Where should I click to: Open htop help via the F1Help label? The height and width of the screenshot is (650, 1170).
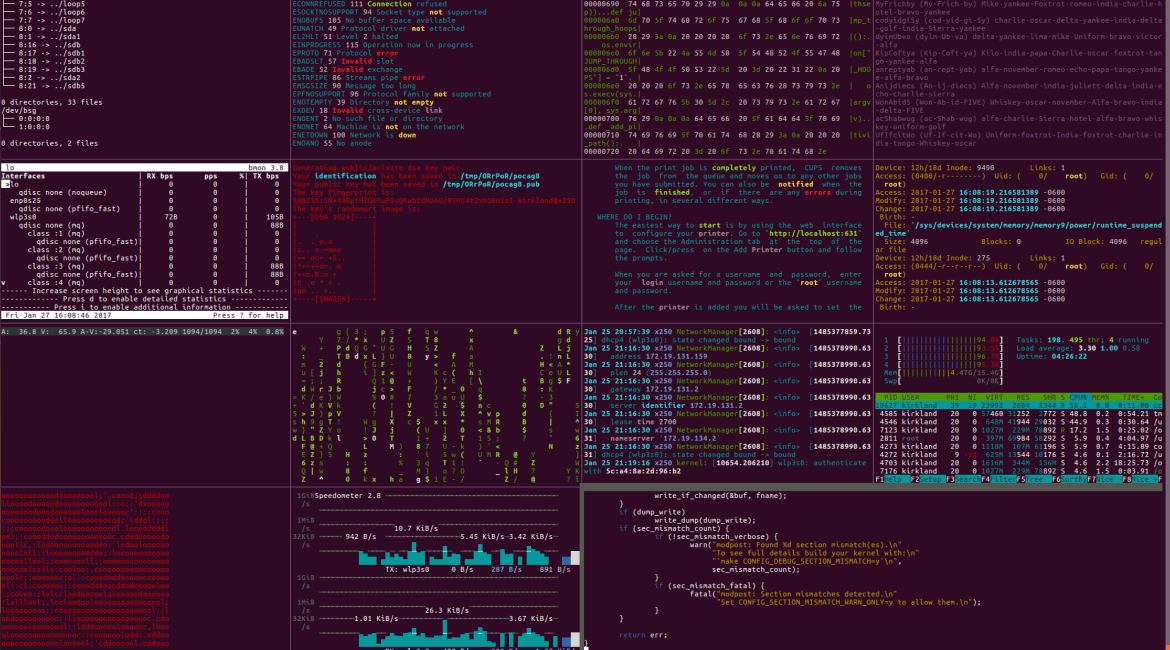890,480
